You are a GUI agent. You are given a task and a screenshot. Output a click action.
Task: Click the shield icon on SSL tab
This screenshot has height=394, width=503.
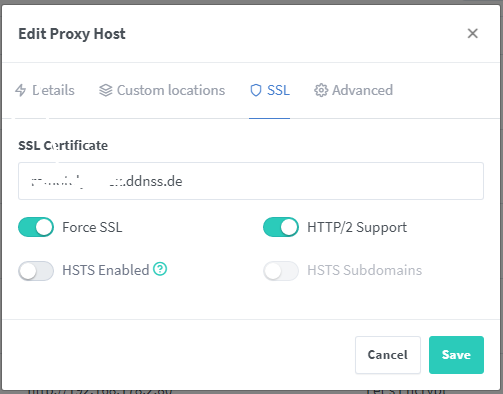pyautogui.click(x=256, y=90)
